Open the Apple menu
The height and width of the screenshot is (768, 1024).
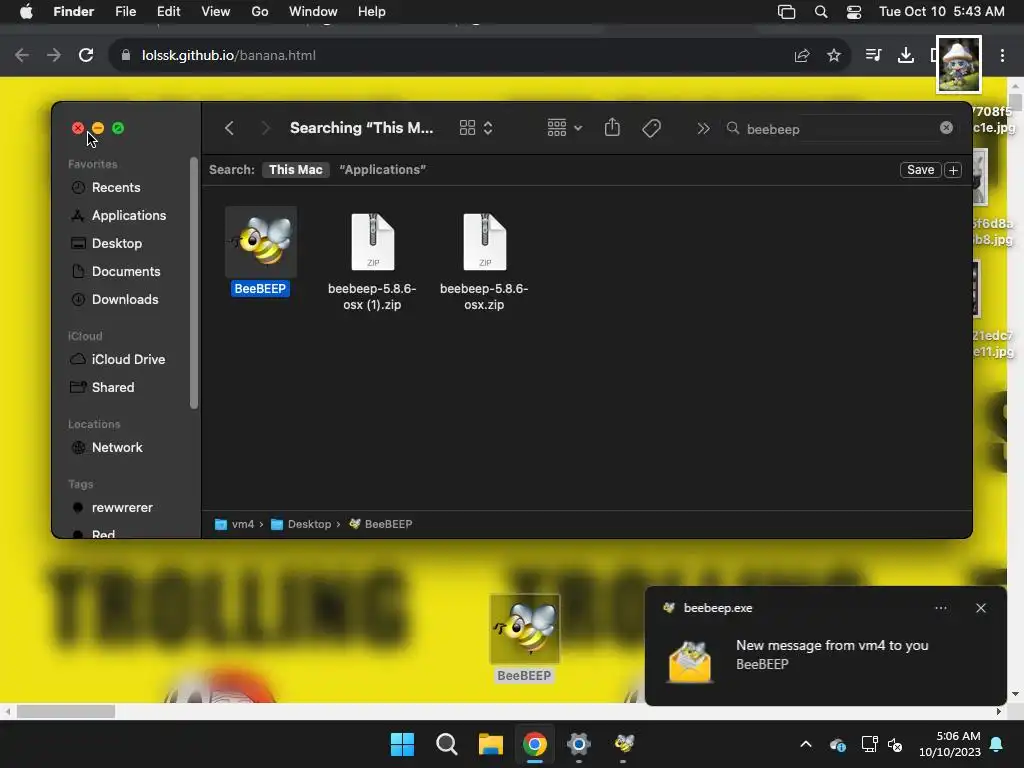[x=26, y=12]
